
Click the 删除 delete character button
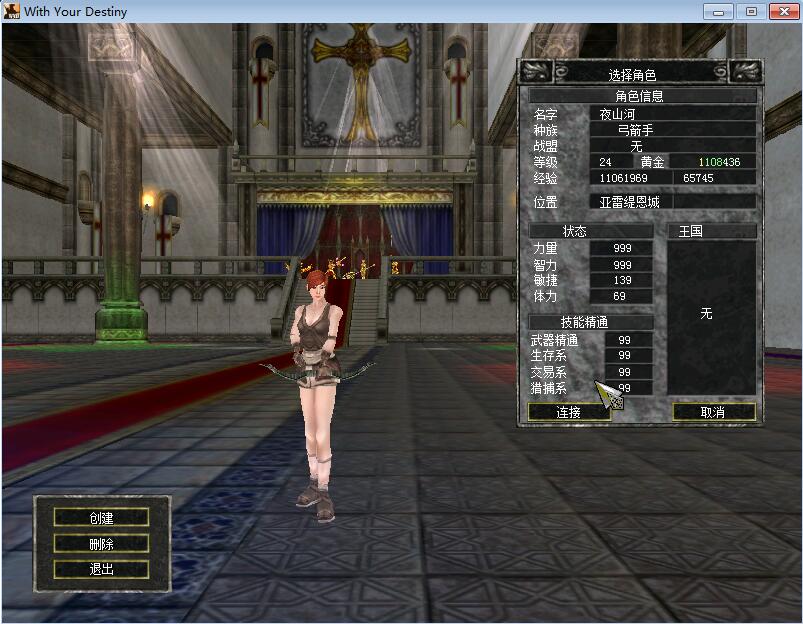(101, 543)
